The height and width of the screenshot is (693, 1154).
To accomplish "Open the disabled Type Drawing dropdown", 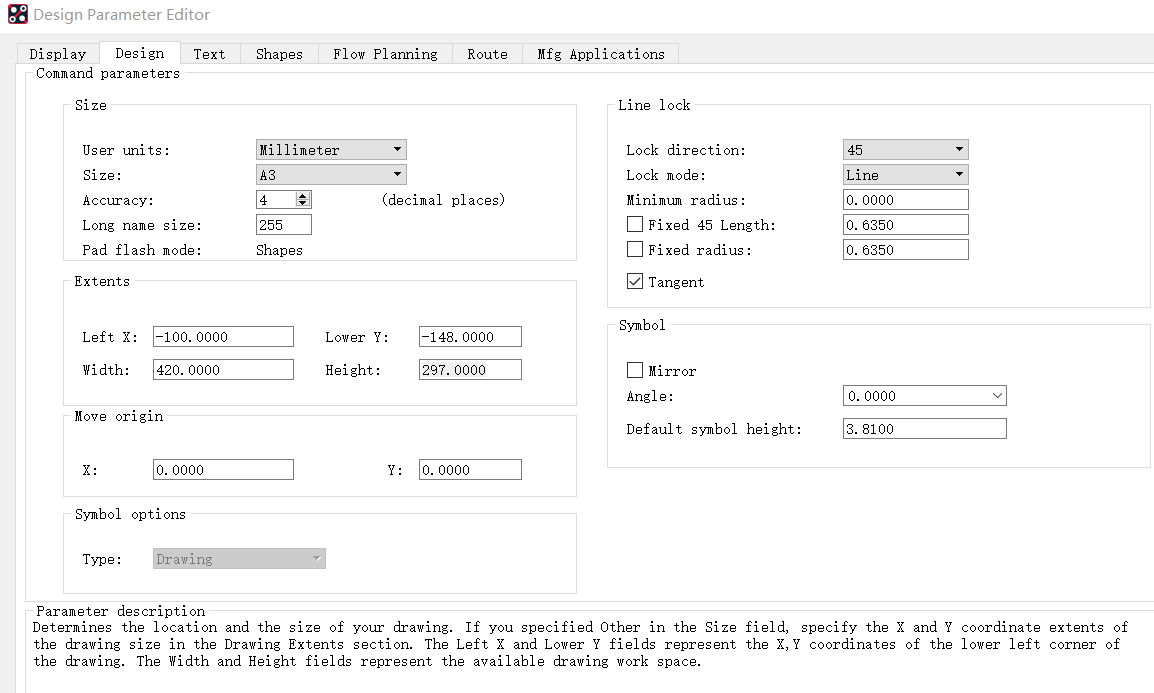I will 239,559.
